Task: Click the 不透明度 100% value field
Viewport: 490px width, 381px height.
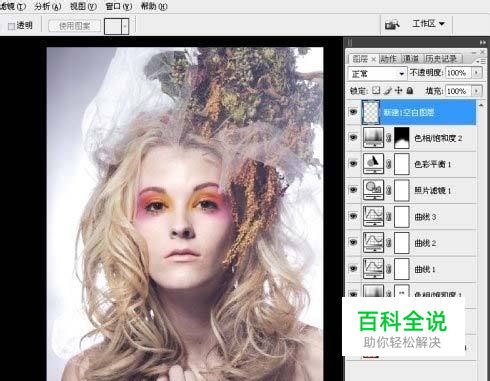Action: pos(458,73)
